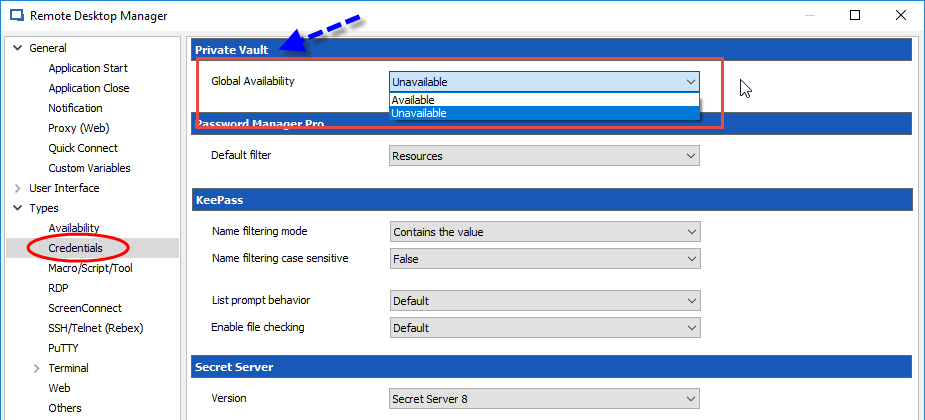Select Macro/Script/Tool tree item
925x420 pixels.
pos(90,268)
